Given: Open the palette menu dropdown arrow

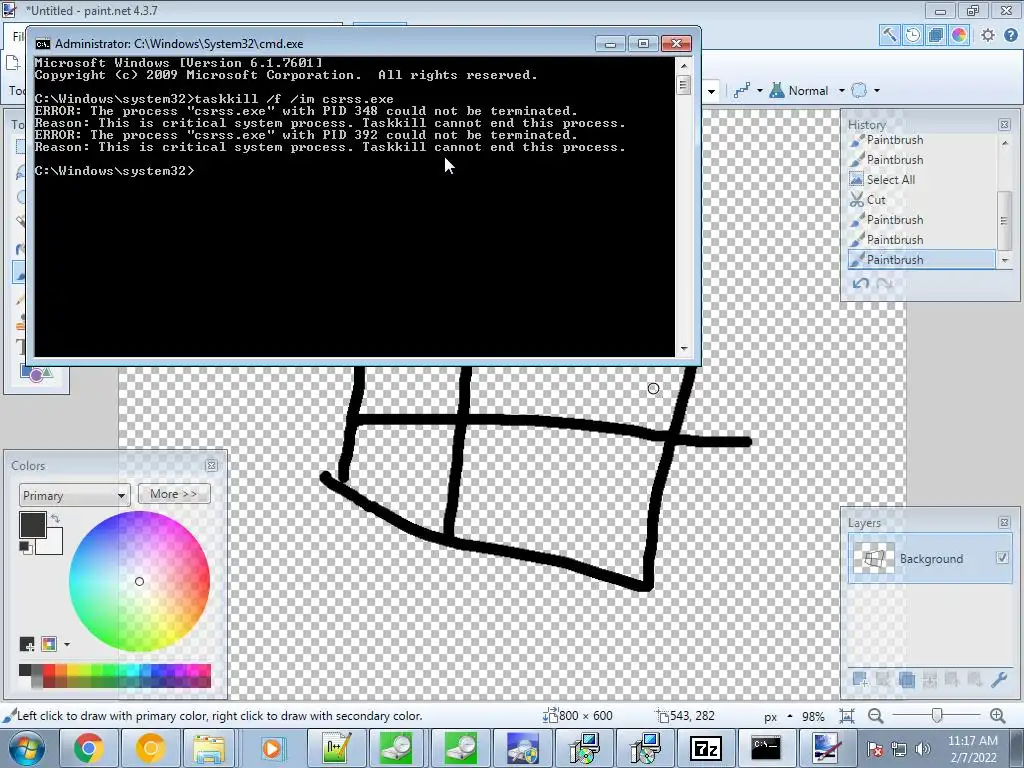Looking at the screenshot, I should coord(67,645).
